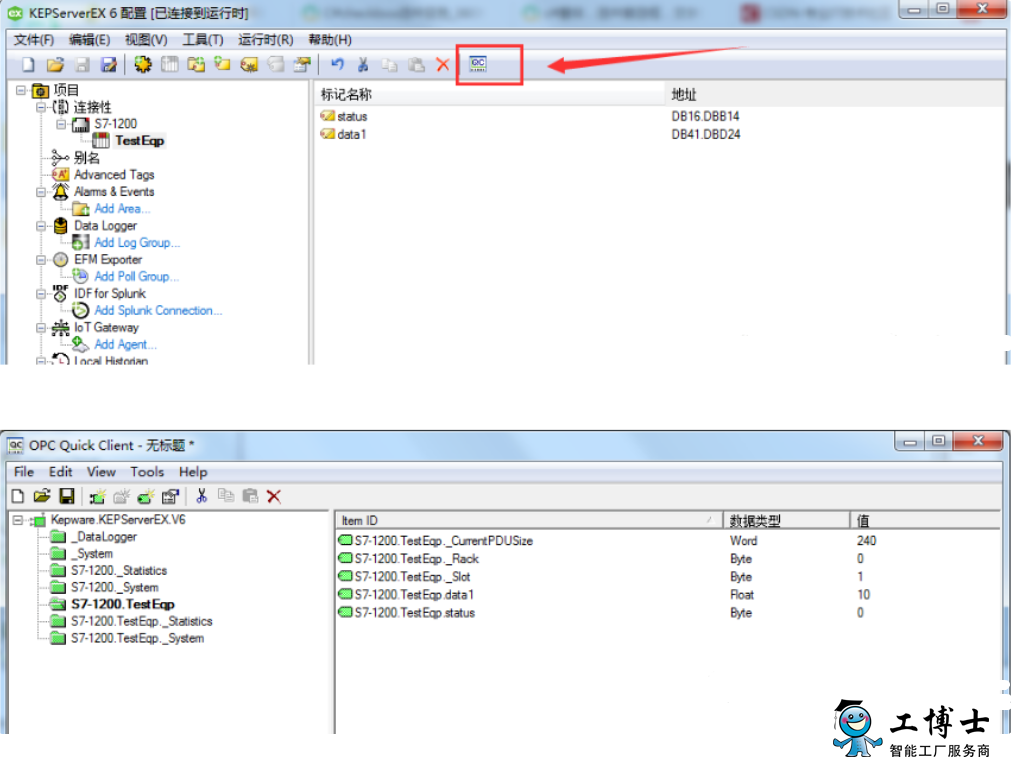Cut selection using KEPServerEX scissors icon
This screenshot has width=1011, height=769.
(x=363, y=64)
